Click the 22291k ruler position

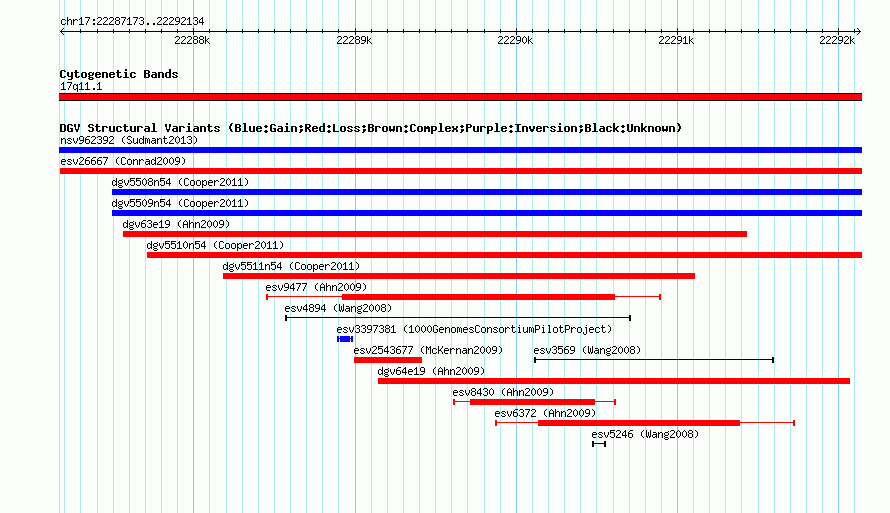[x=676, y=40]
